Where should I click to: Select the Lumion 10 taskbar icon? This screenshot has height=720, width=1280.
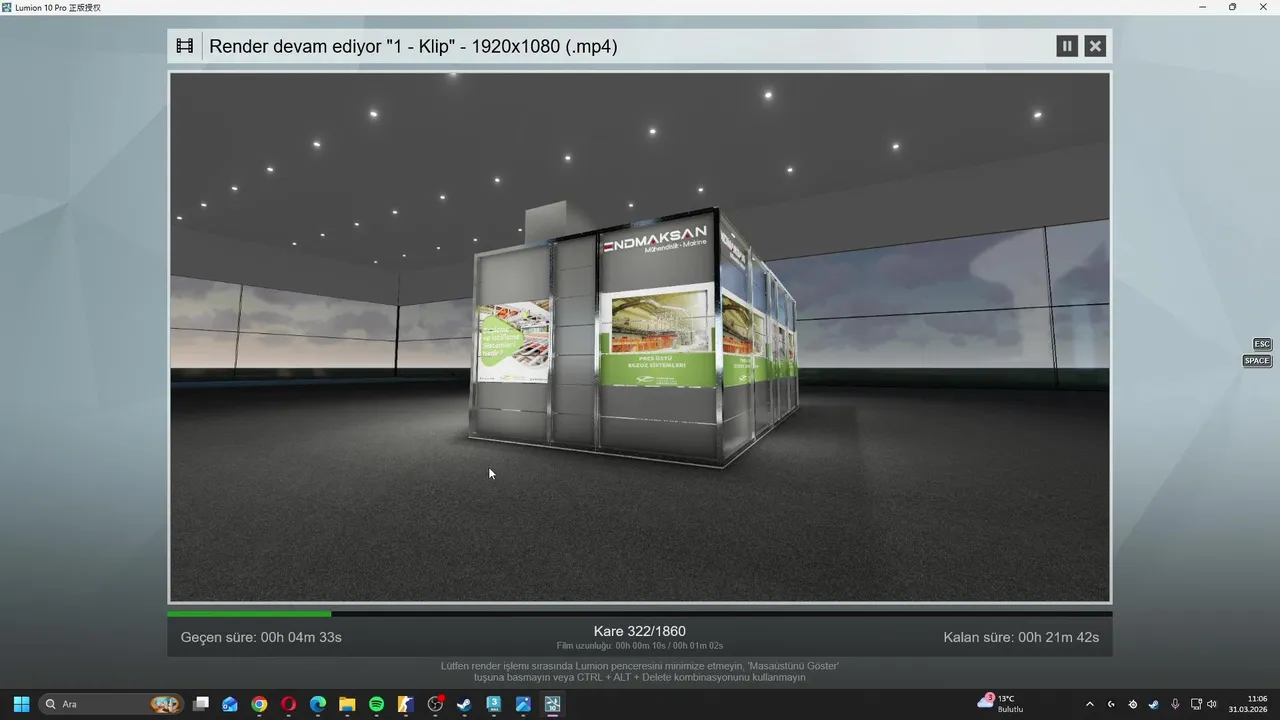point(552,704)
